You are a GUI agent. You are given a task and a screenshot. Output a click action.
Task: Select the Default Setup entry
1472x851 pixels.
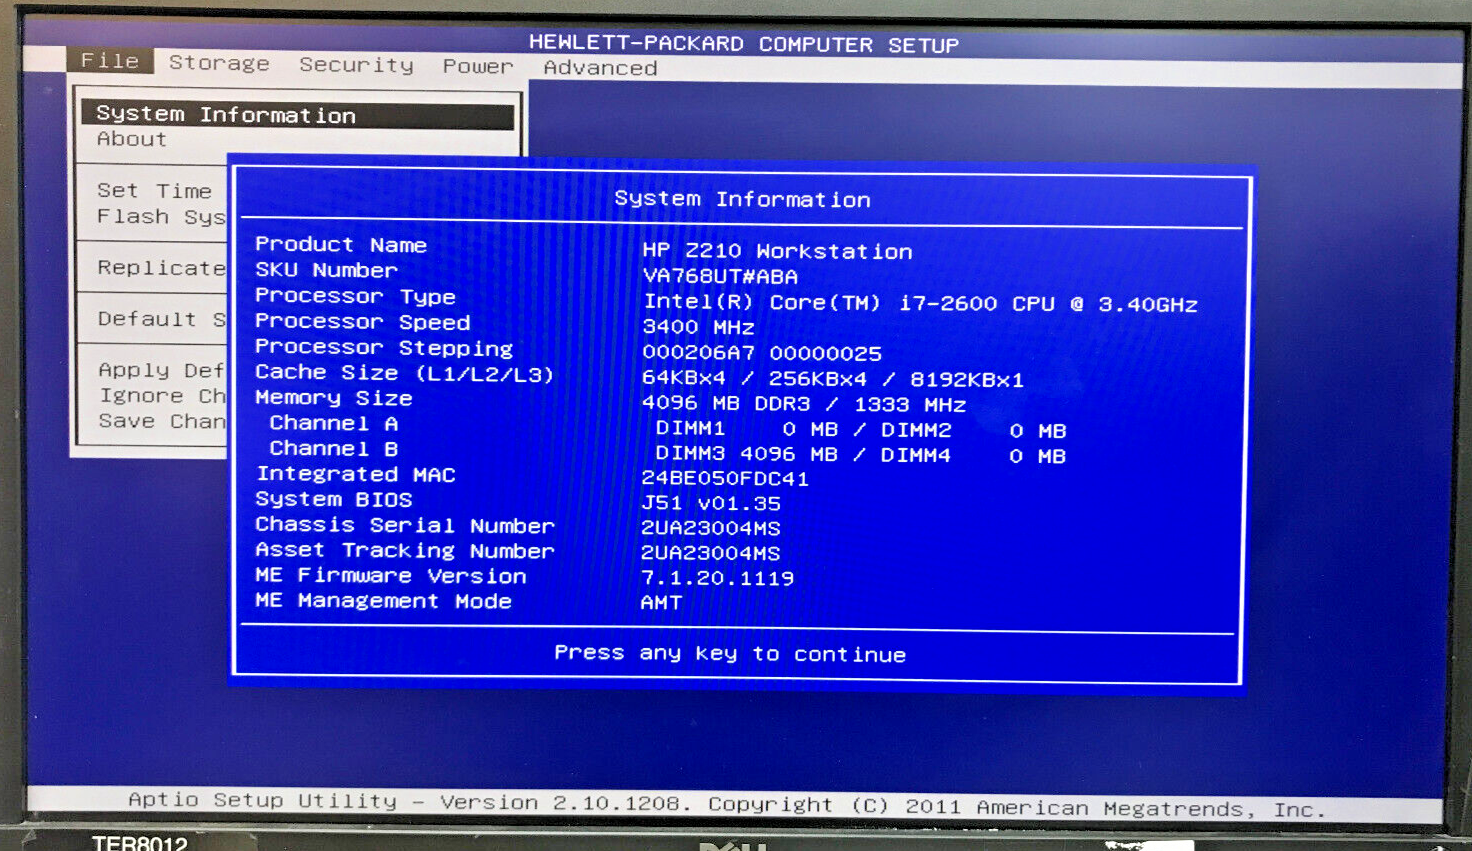[x=161, y=319]
